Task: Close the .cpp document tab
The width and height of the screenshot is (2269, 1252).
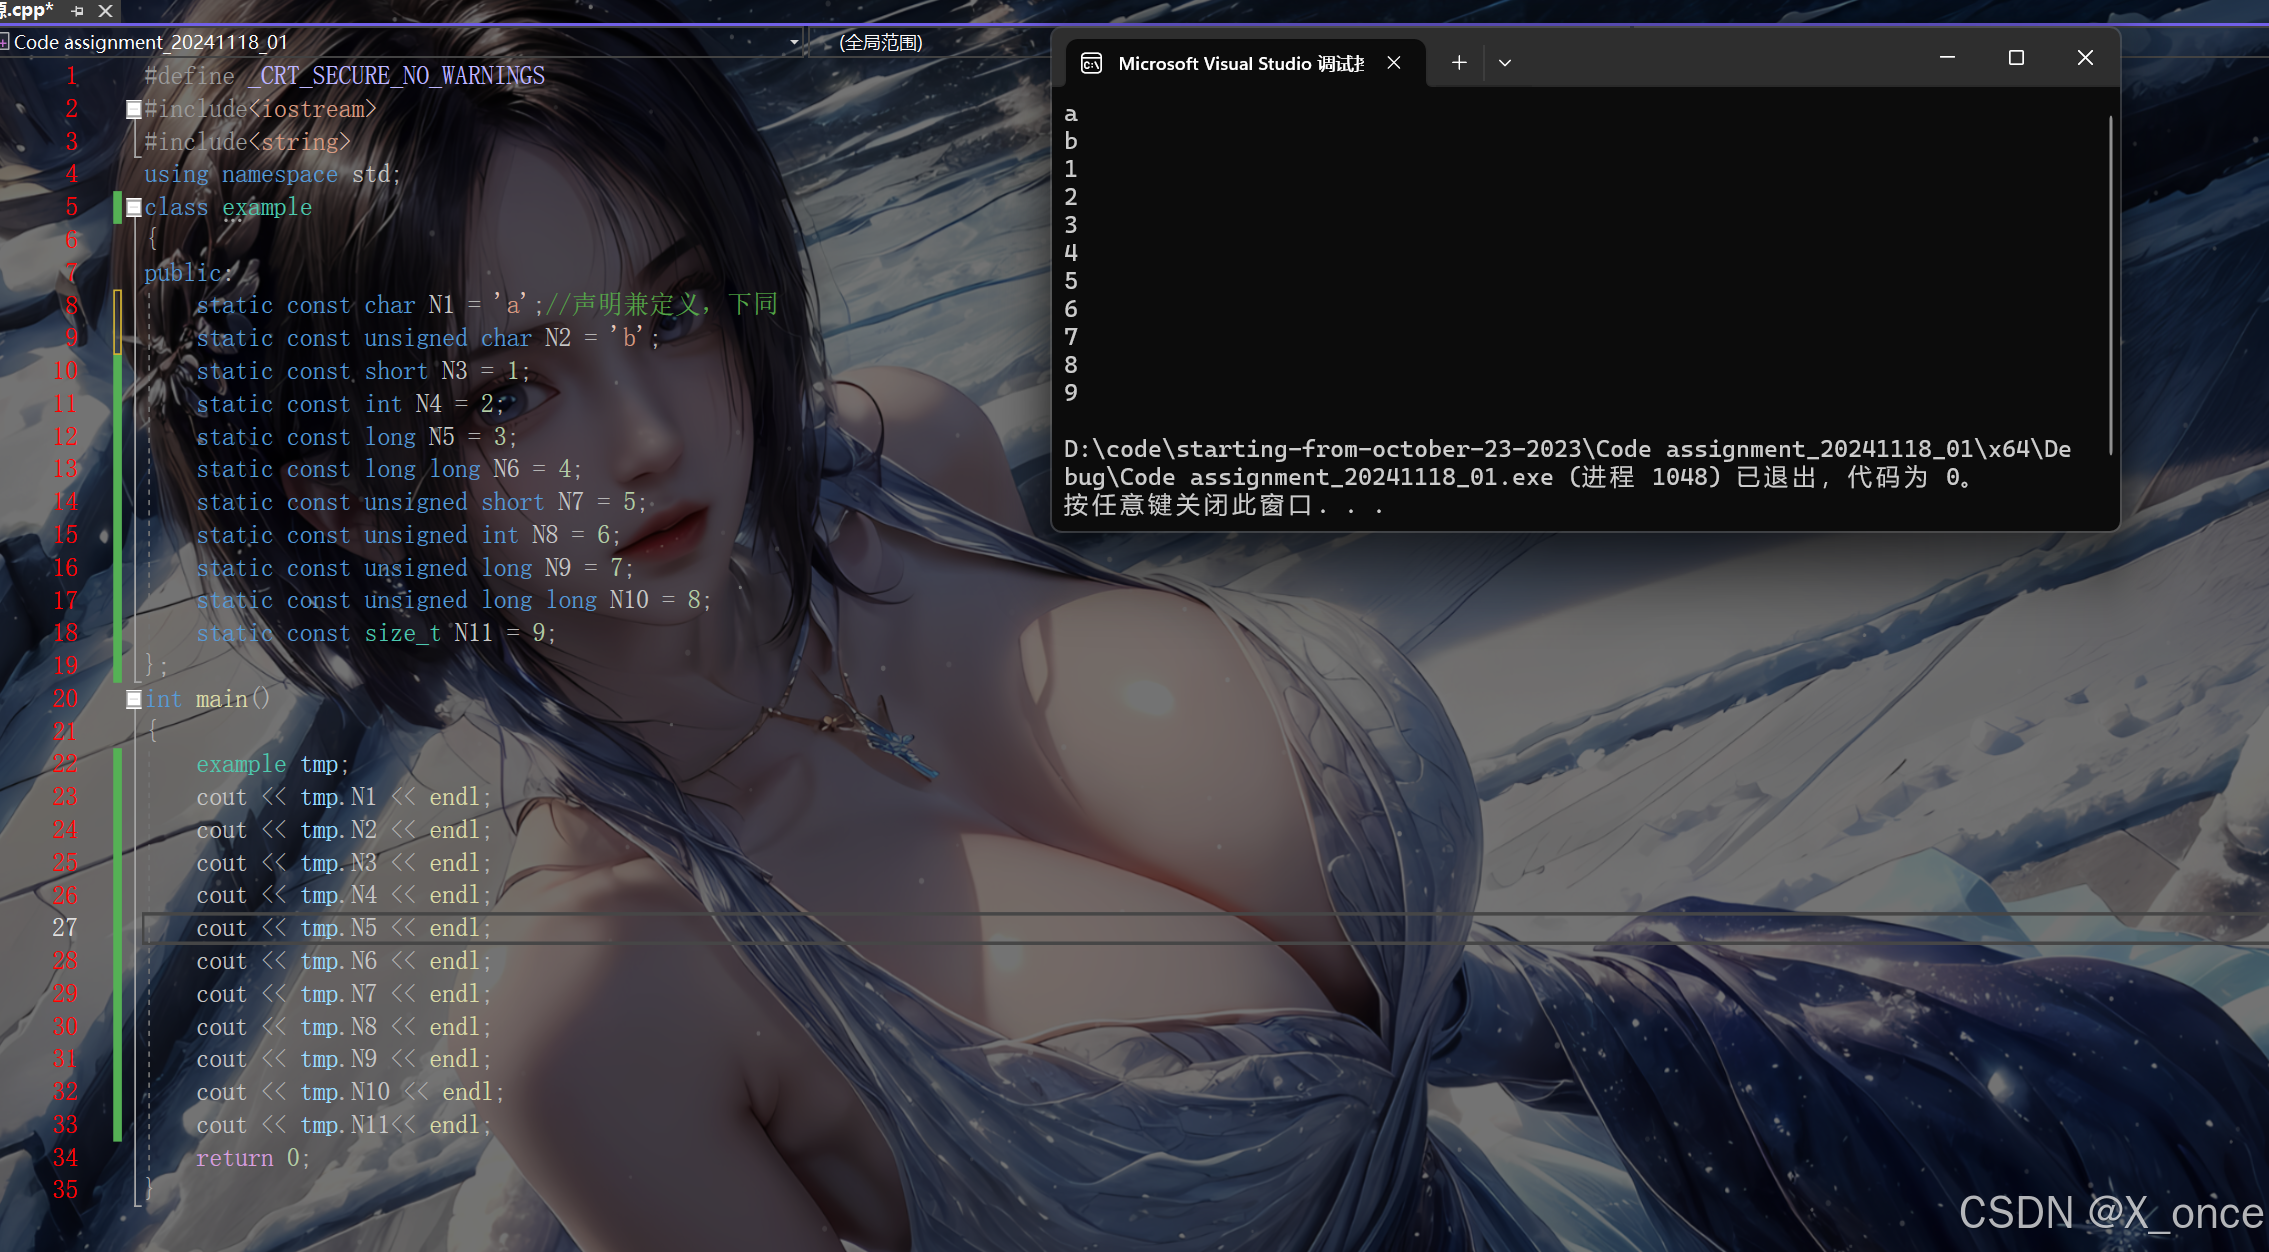Action: pos(105,11)
